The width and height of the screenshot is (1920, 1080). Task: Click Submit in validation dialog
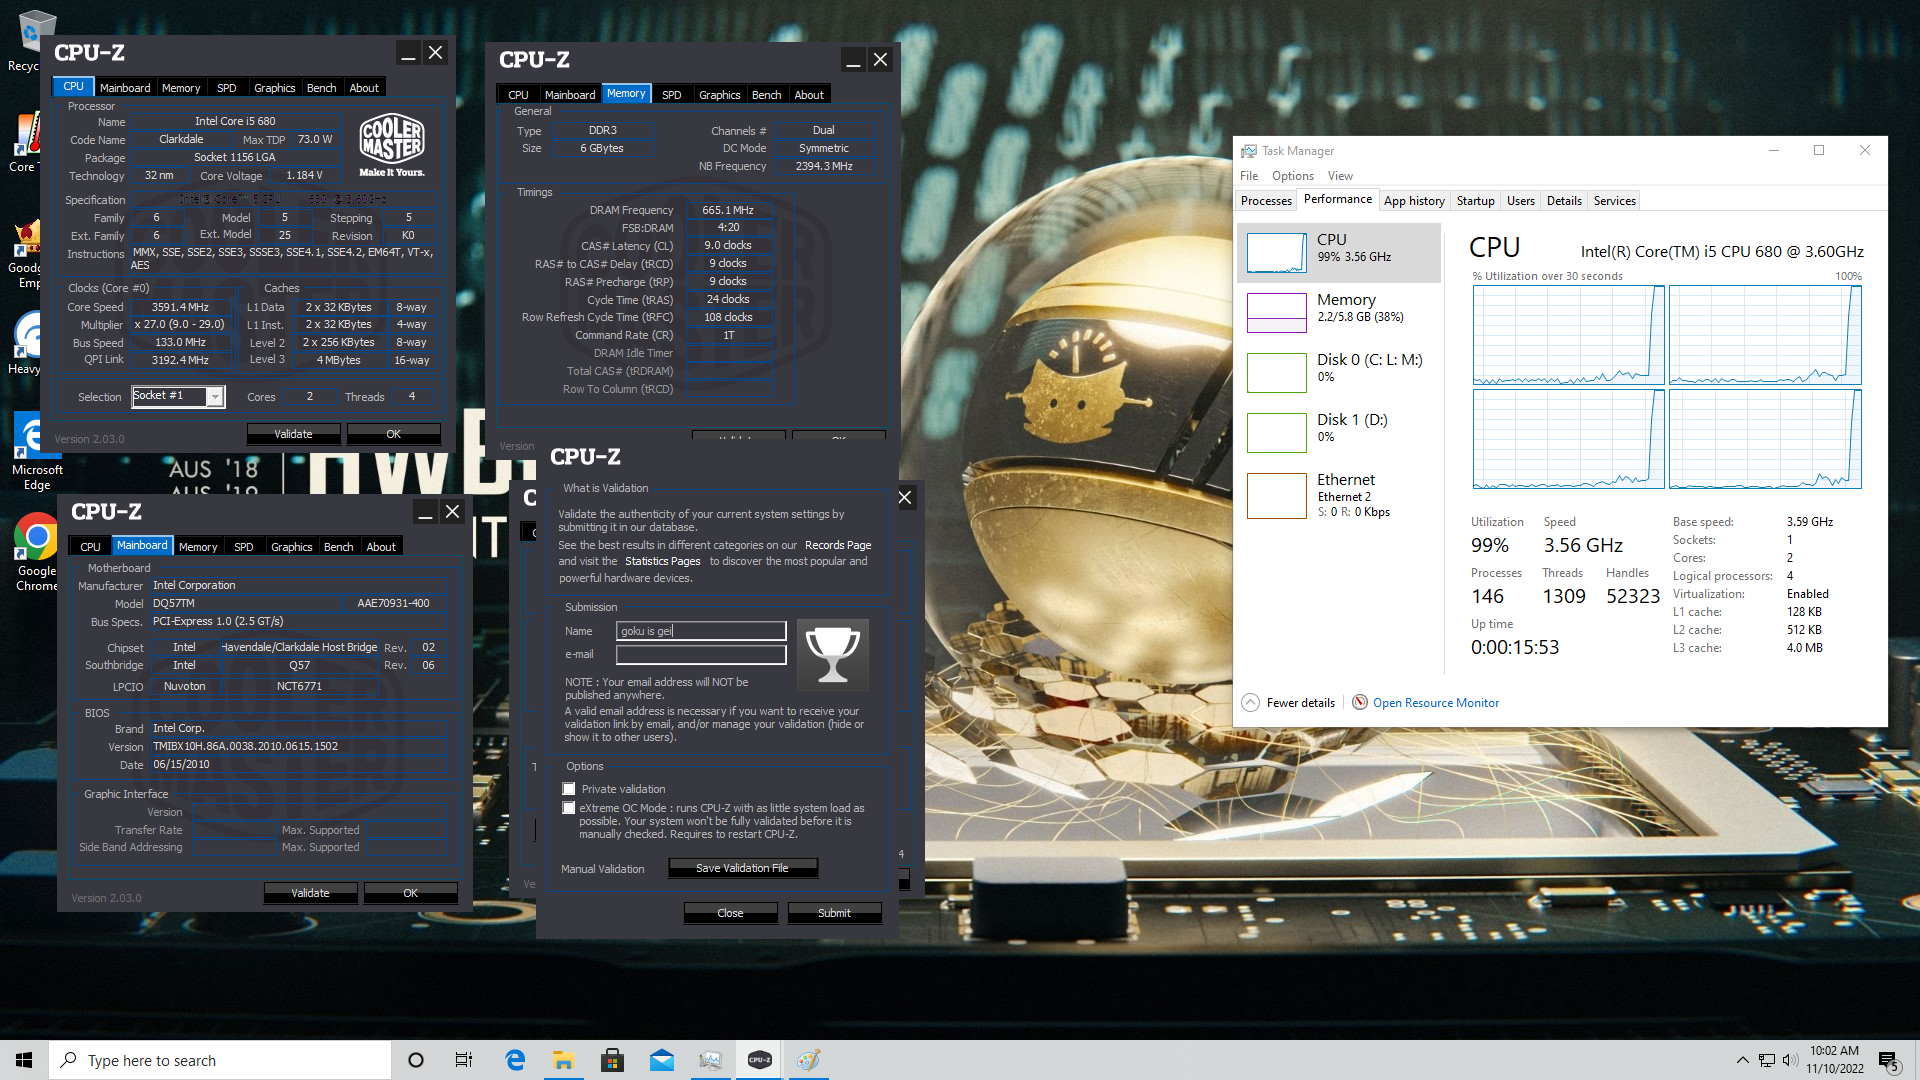coord(834,913)
